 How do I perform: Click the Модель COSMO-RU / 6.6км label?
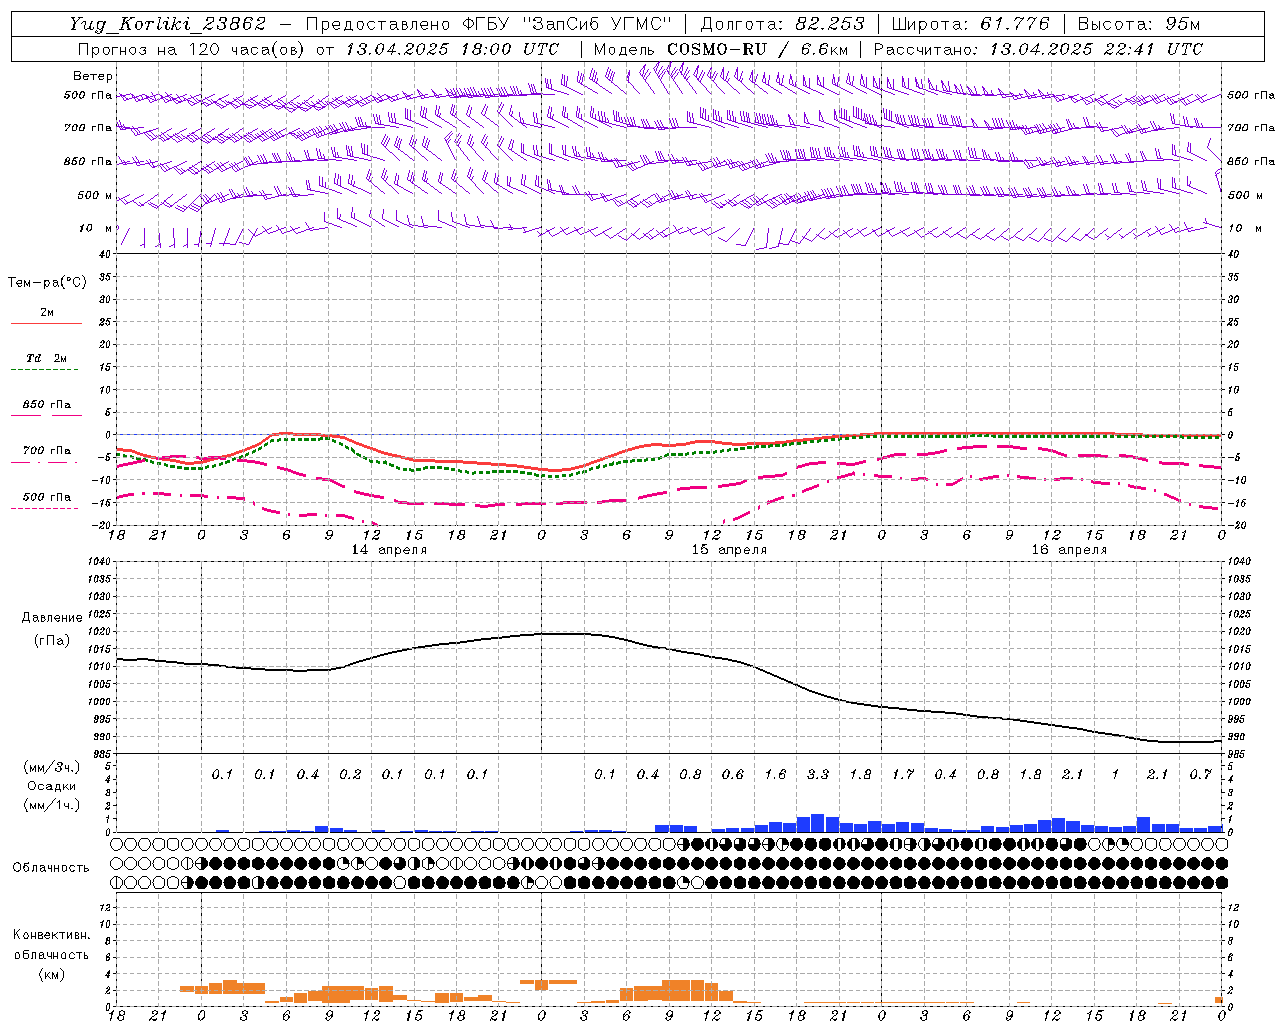(x=721, y=49)
